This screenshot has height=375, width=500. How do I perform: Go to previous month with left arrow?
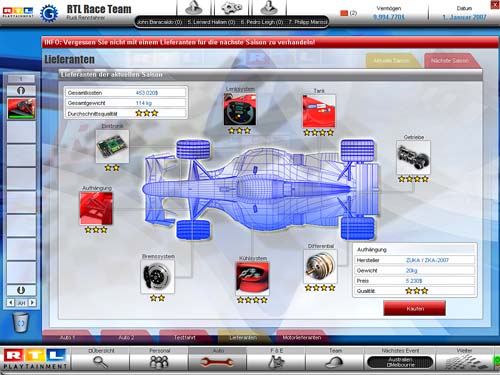click(x=11, y=303)
